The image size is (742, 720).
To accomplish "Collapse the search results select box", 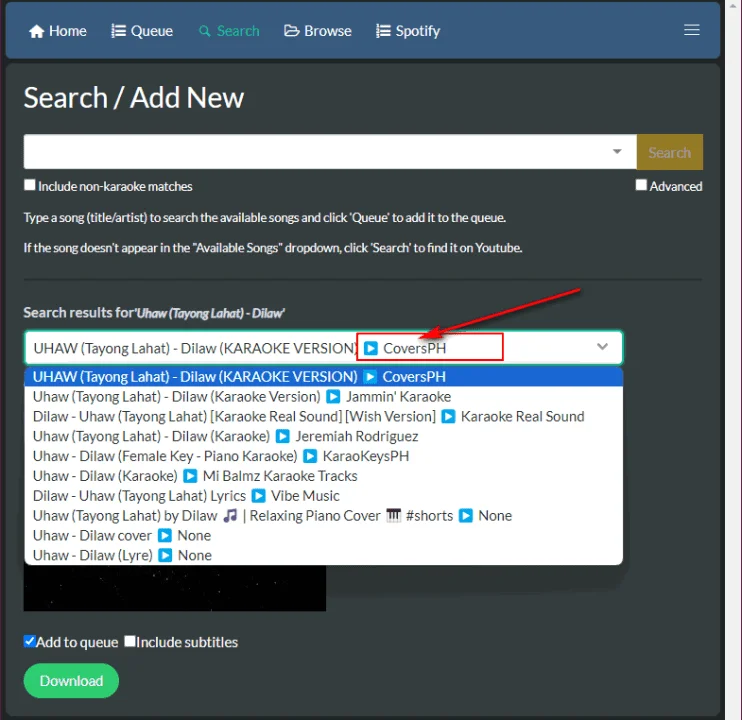I will (323, 348).
